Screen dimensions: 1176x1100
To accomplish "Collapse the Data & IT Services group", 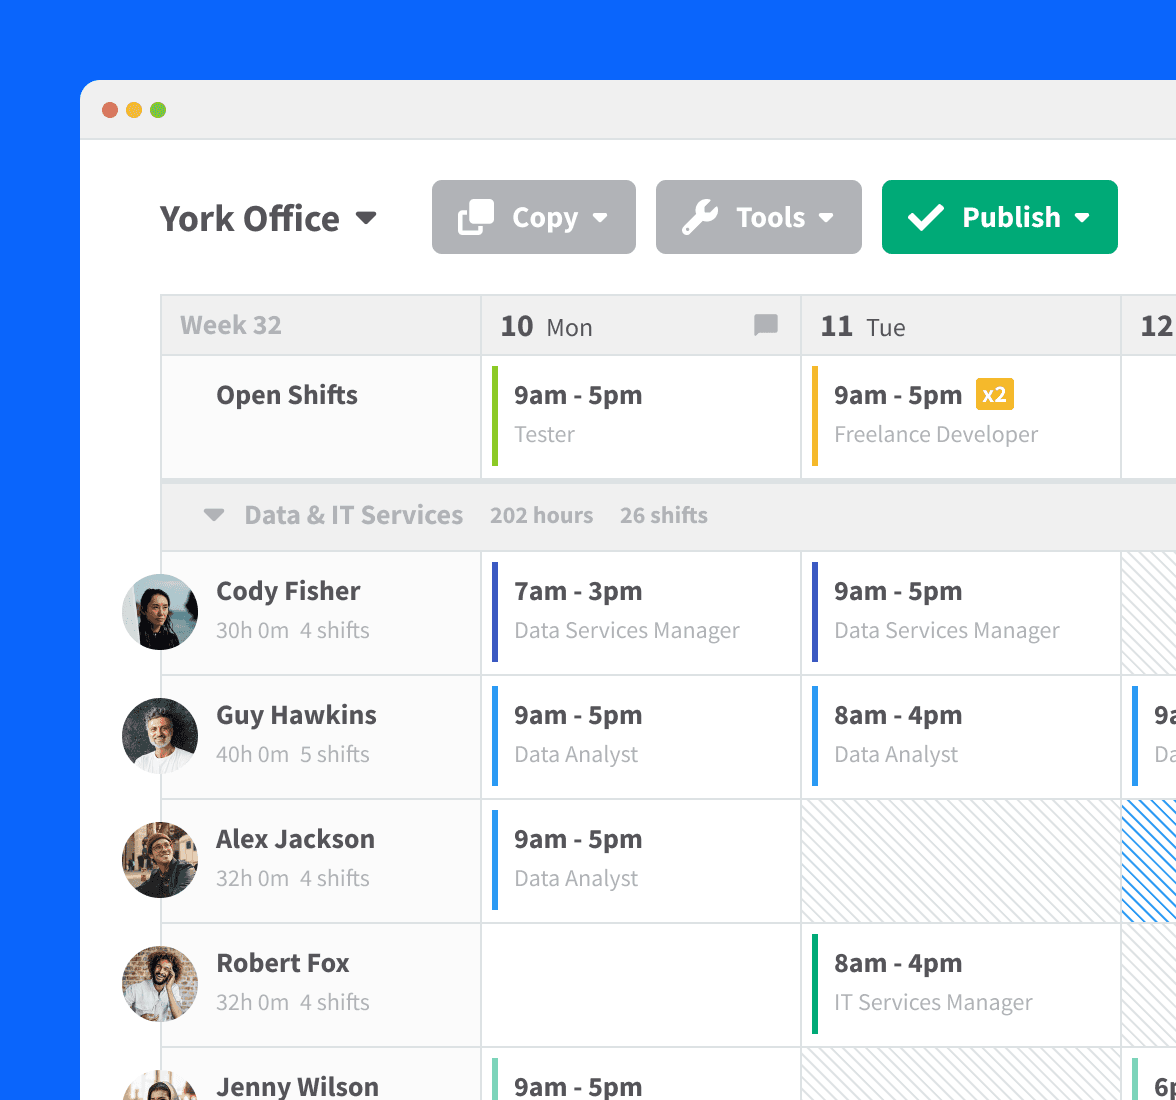I will click(214, 515).
